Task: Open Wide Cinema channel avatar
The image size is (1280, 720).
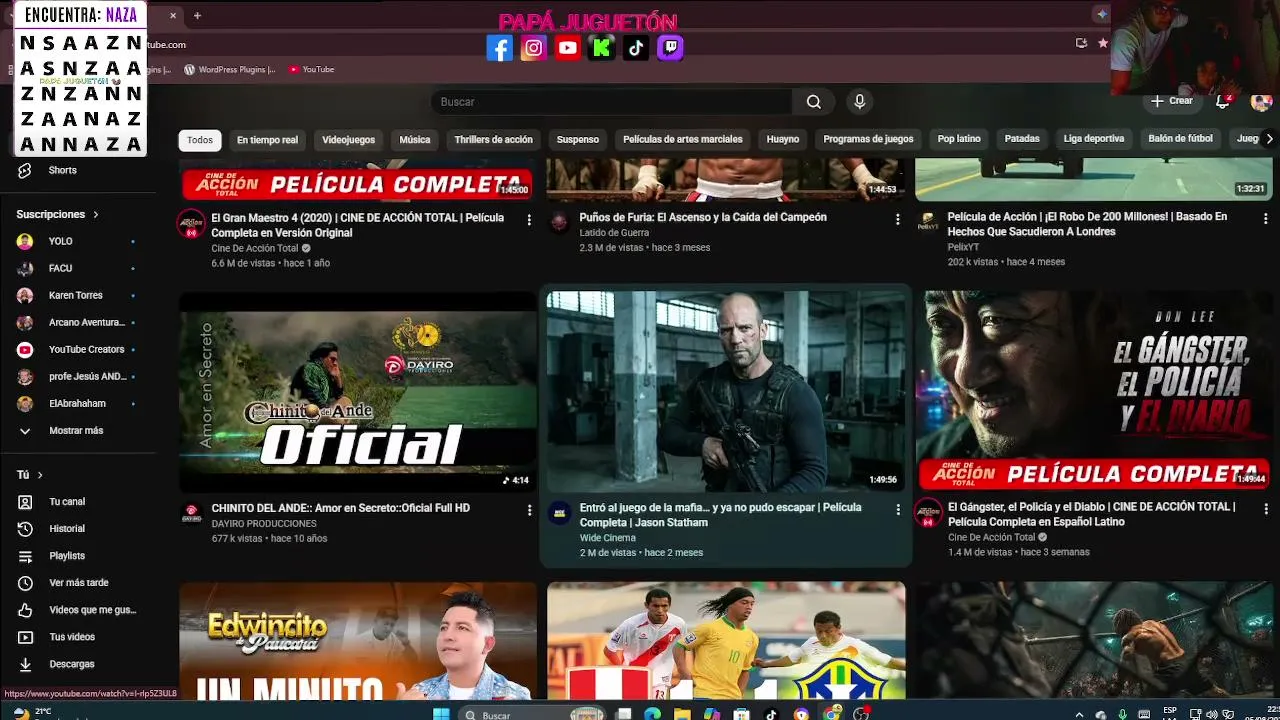Action: (x=560, y=512)
